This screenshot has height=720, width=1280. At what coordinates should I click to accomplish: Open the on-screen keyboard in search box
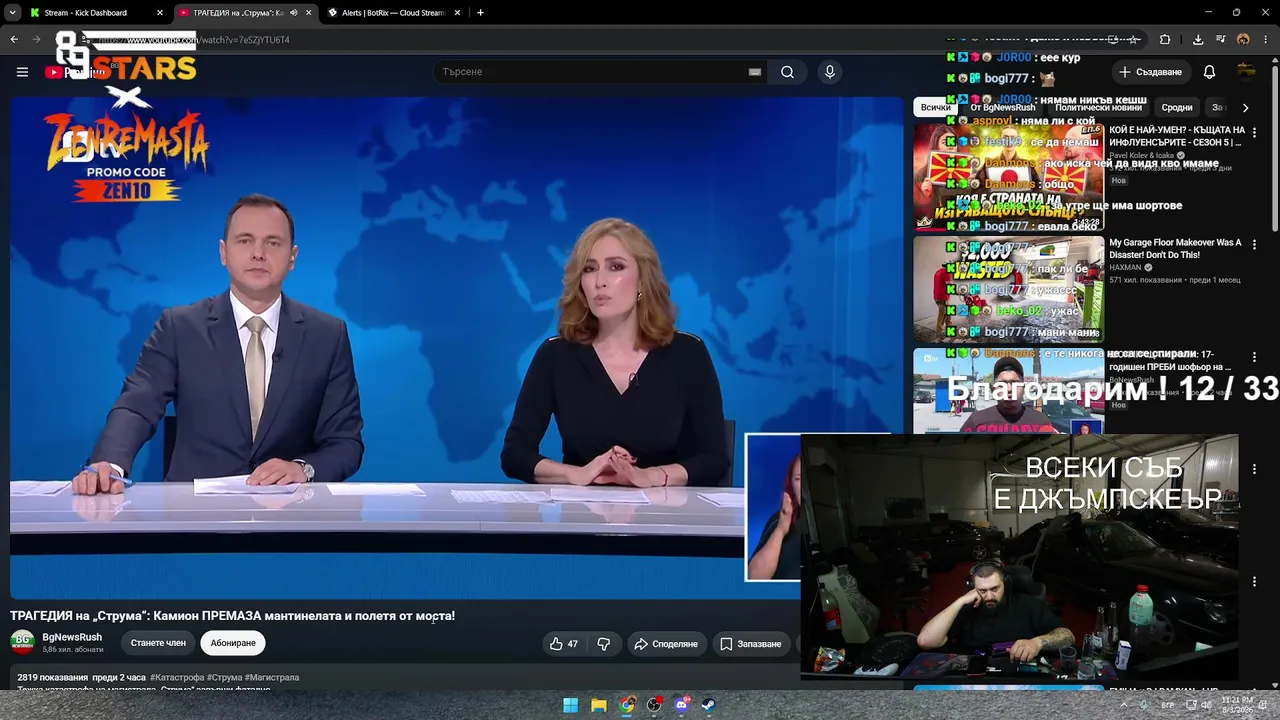[x=755, y=72]
